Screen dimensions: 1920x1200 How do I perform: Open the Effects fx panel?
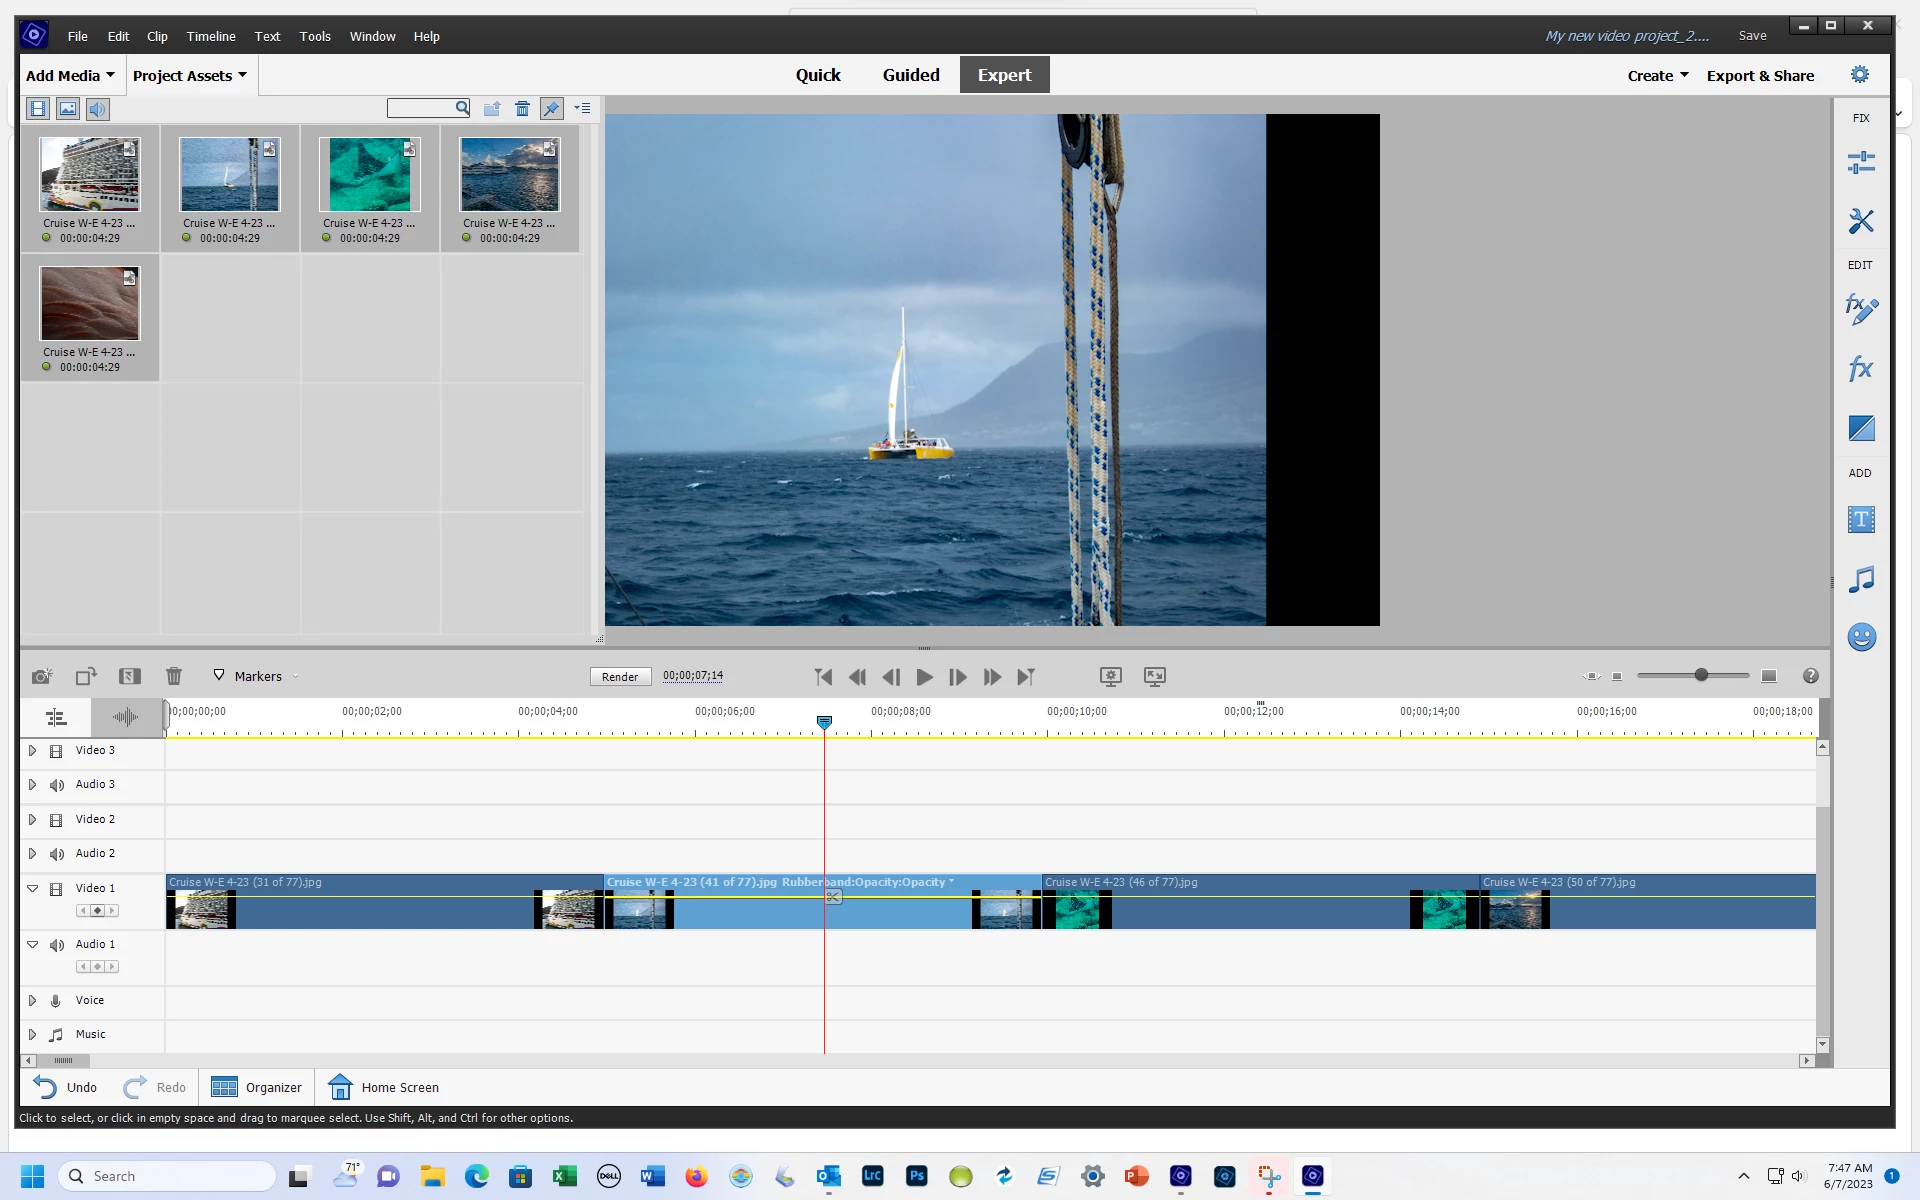[1860, 368]
